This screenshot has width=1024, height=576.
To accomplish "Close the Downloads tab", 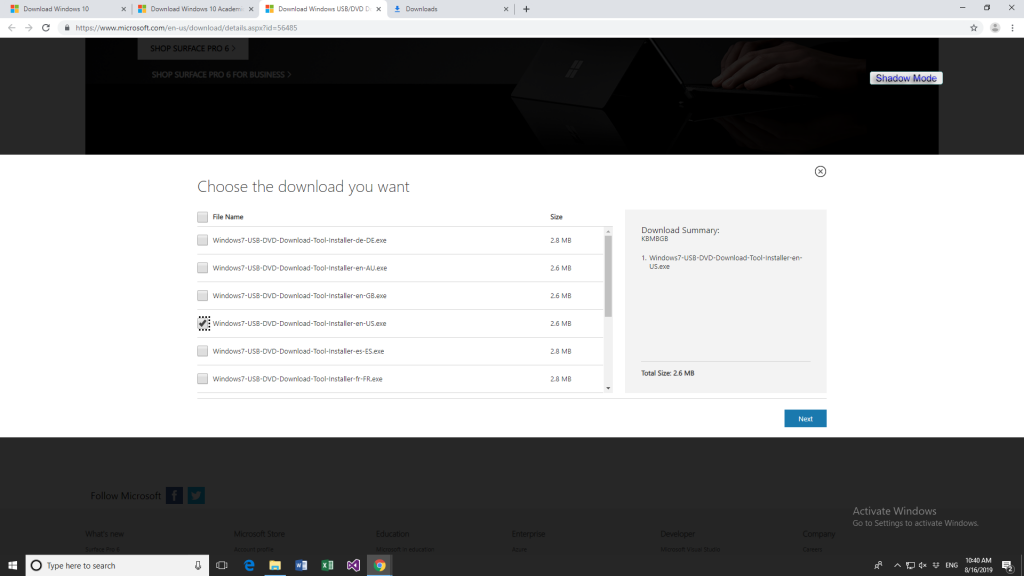I will pos(506,9).
